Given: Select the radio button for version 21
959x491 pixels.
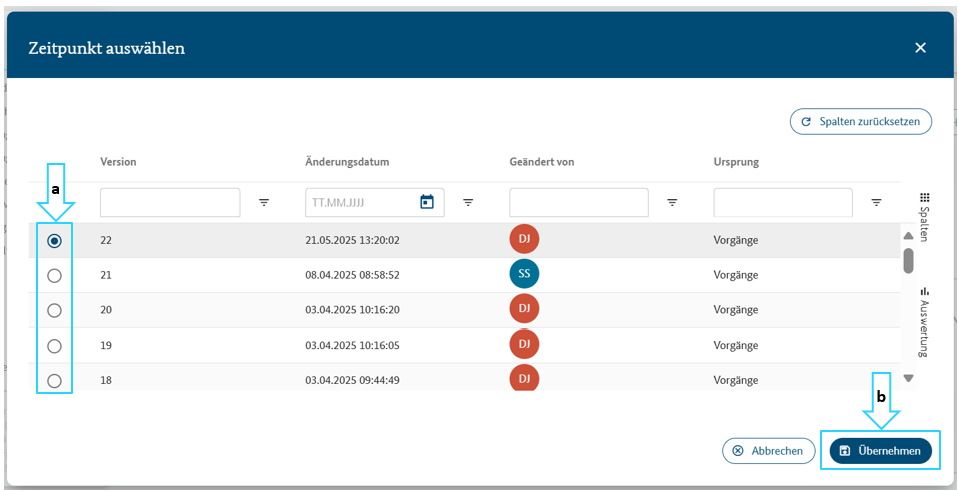Looking at the screenshot, I should click(55, 276).
